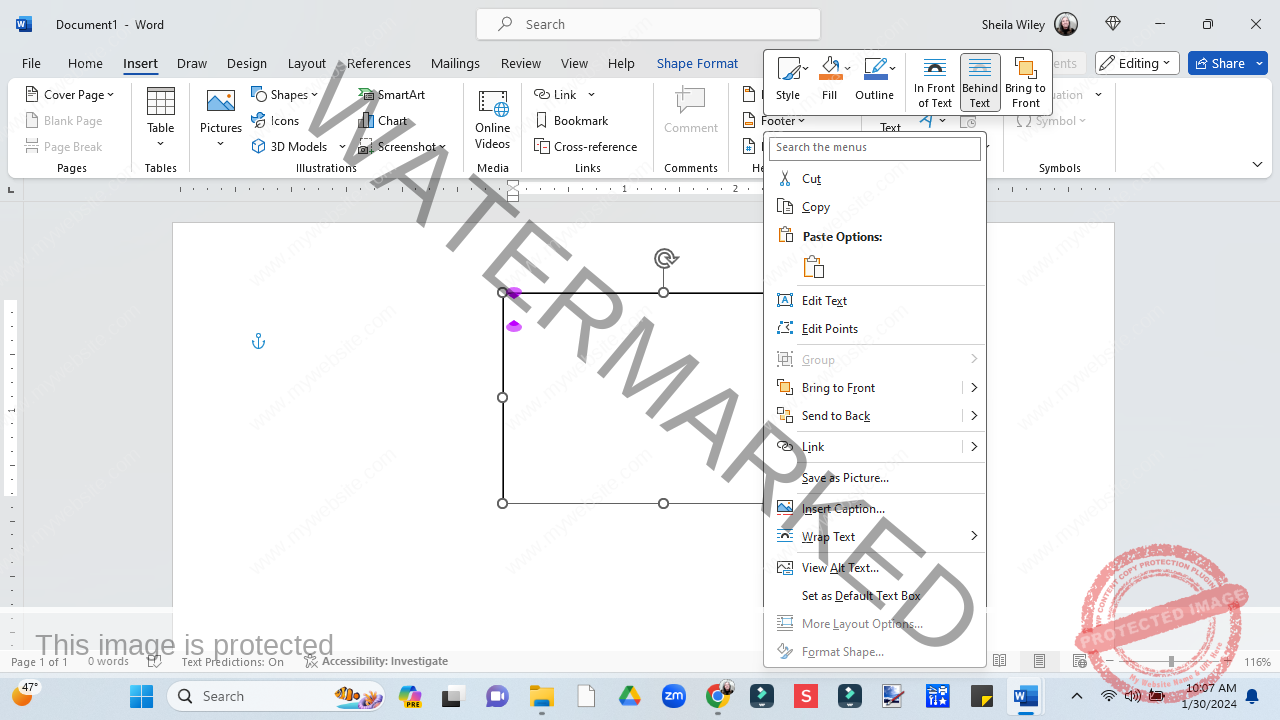1280x720 pixels.
Task: Expand the Fill color dropdown arrow
Action: point(848,69)
